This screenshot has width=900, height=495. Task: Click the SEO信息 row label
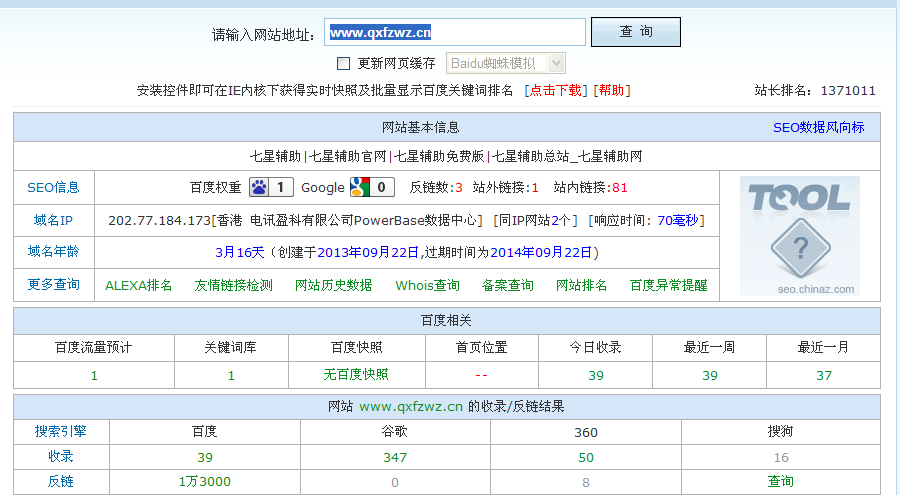[x=53, y=187]
